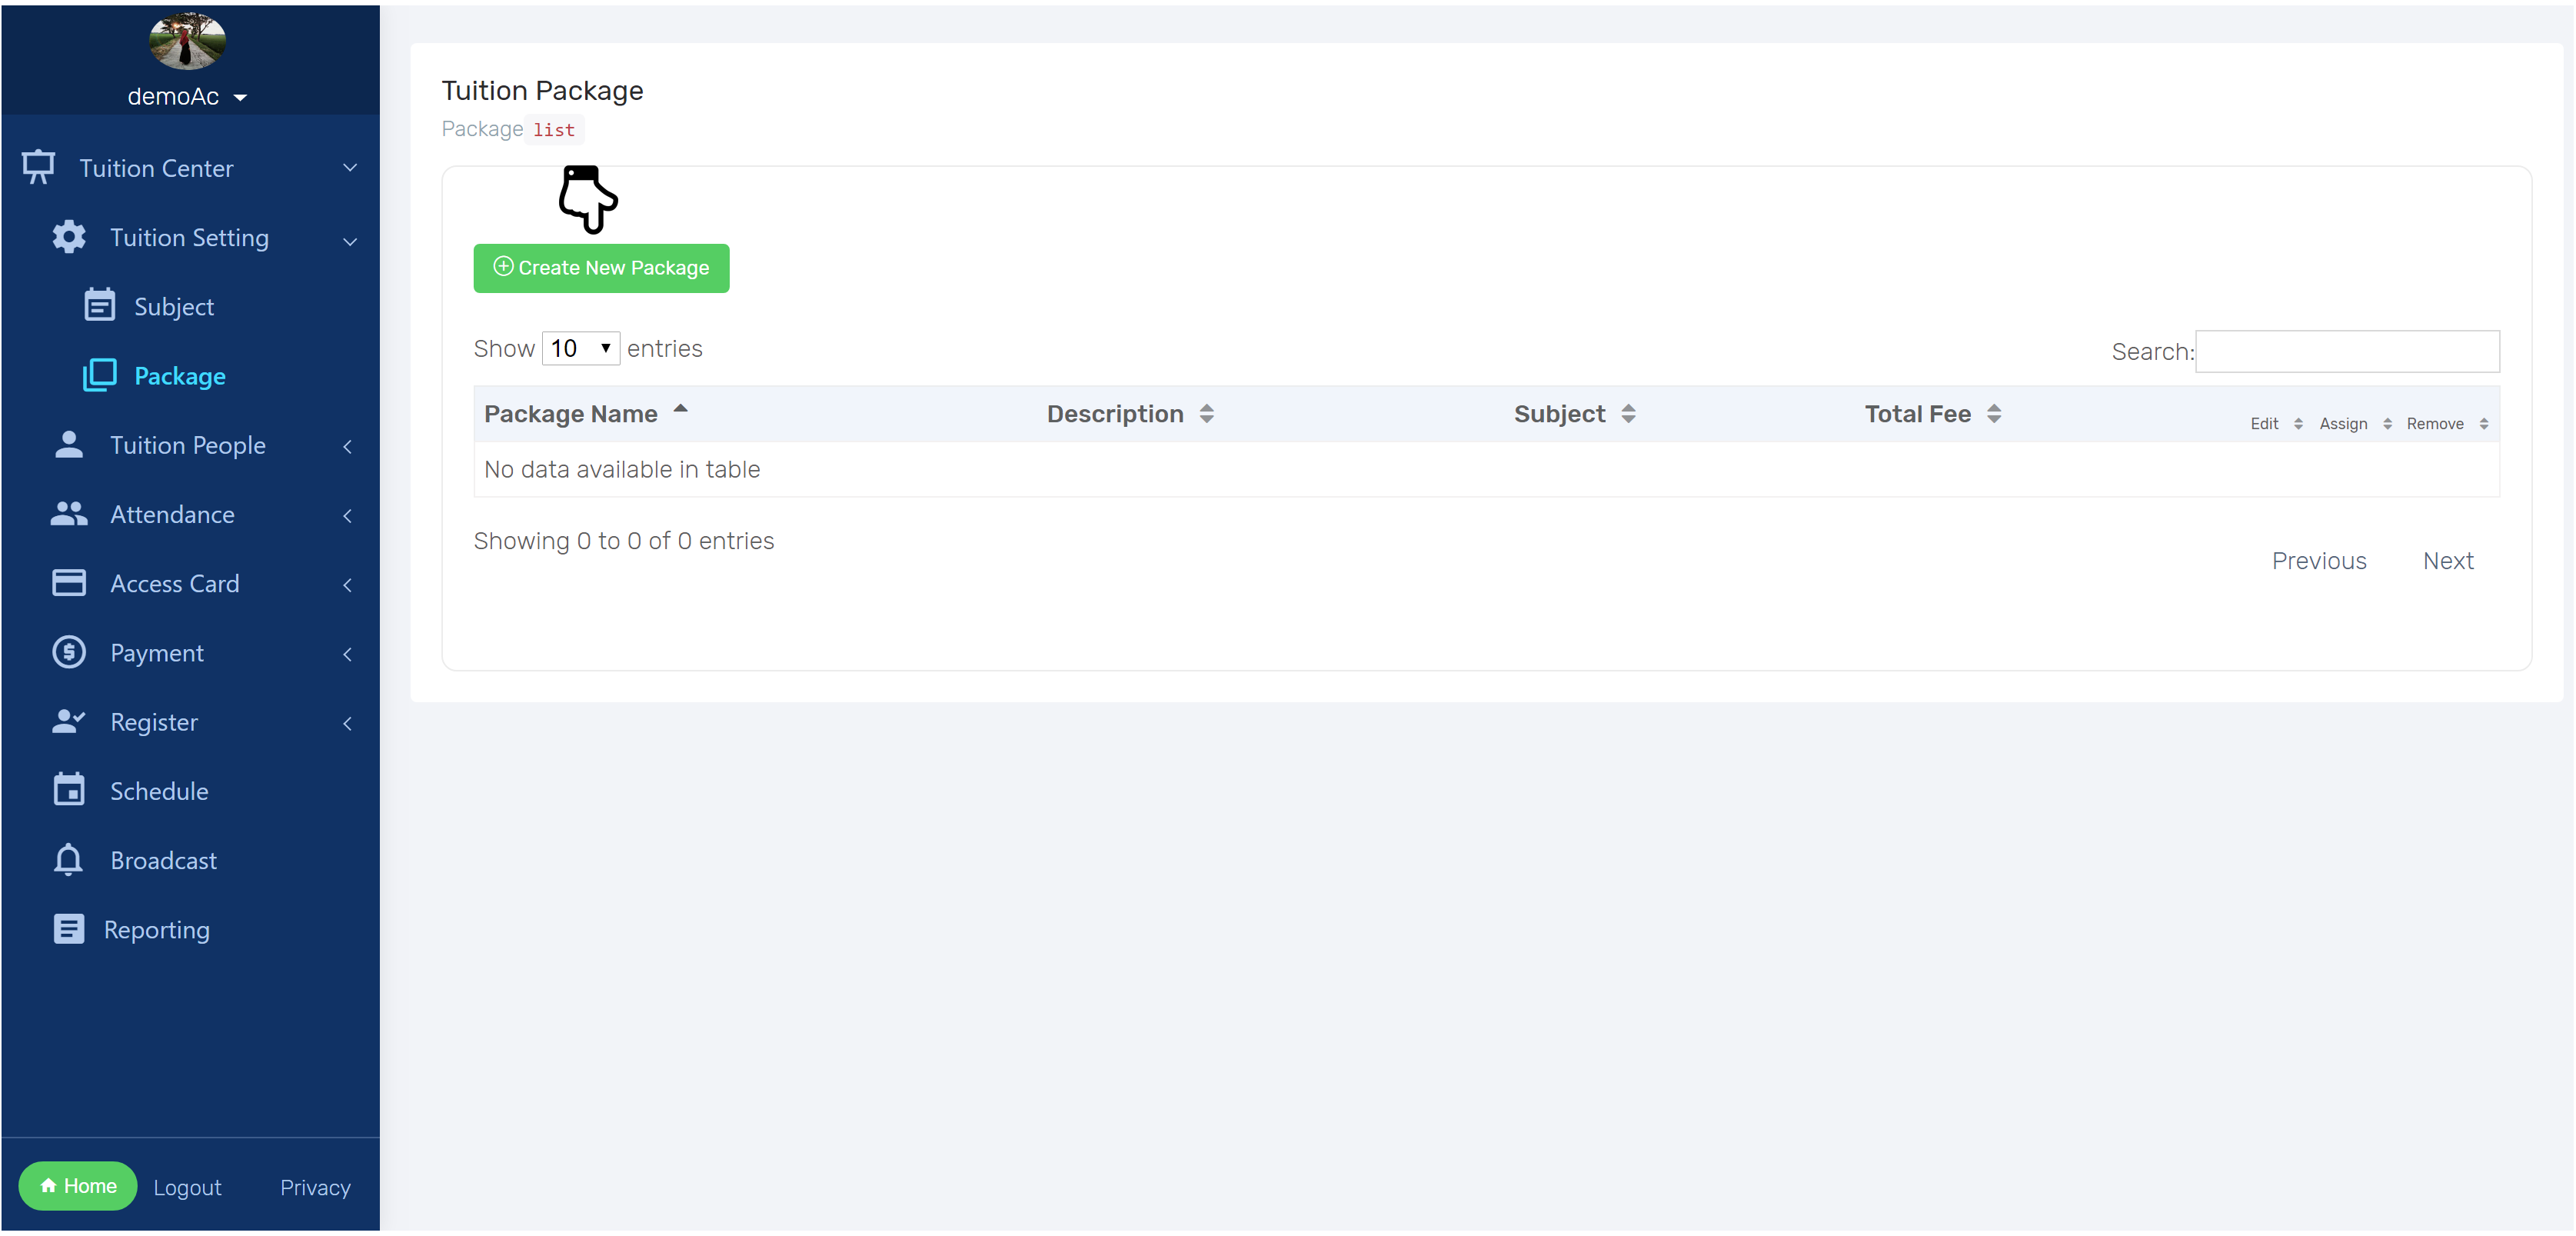Click sort arrows beside Total Fee column
Screen dimensions: 2576x1236
(x=1995, y=414)
